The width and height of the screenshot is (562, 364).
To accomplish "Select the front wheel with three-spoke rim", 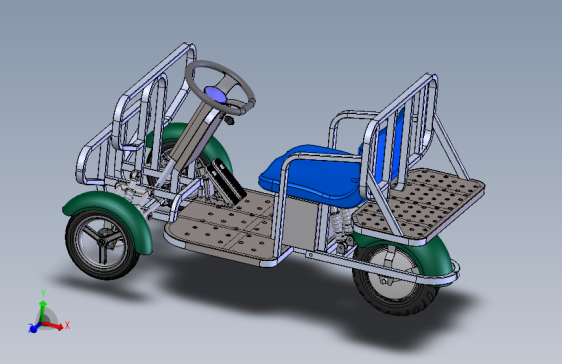I will click(x=102, y=242).
